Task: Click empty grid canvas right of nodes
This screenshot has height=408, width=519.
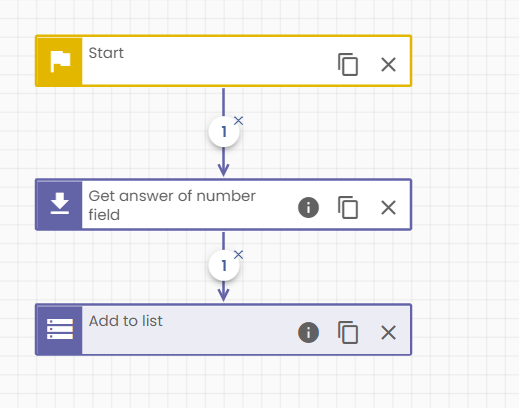Action: tap(467, 200)
